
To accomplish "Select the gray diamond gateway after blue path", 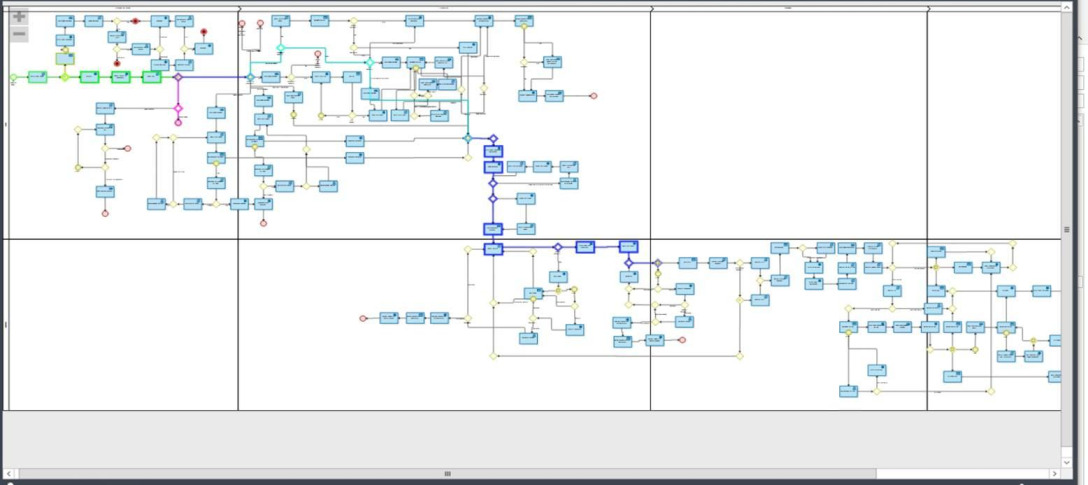I will (x=657, y=263).
